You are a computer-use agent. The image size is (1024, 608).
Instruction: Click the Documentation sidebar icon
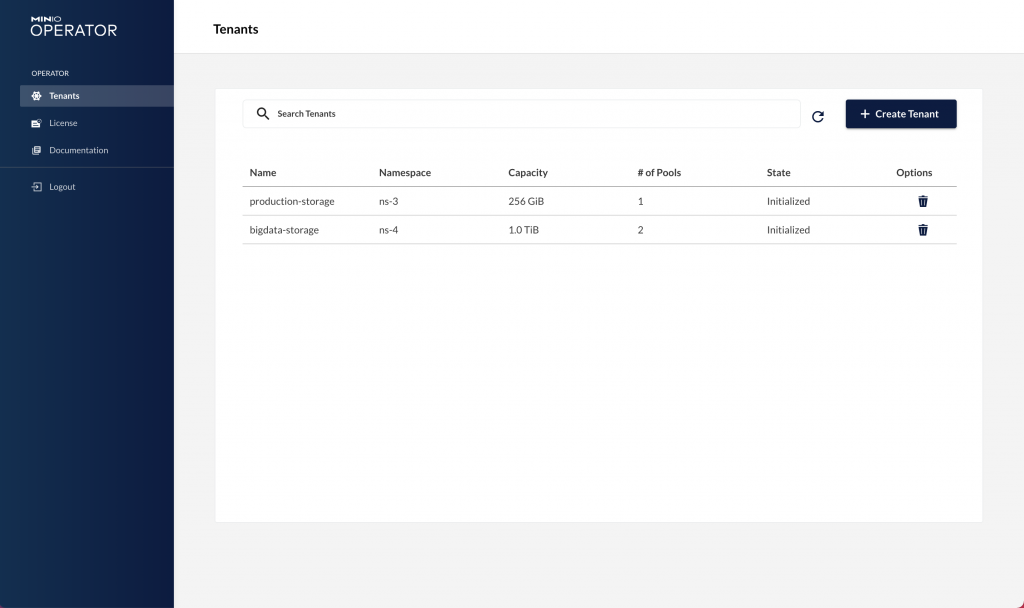click(x=37, y=150)
